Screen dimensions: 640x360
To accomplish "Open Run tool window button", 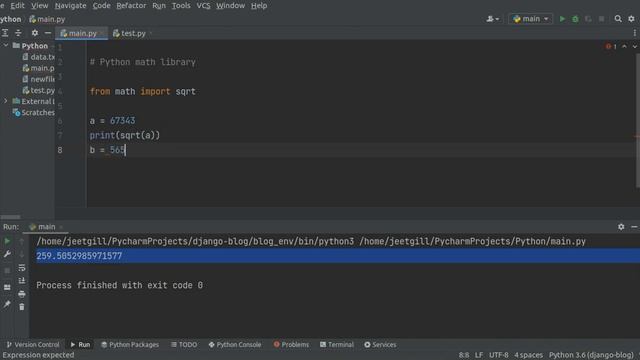I will [80, 344].
